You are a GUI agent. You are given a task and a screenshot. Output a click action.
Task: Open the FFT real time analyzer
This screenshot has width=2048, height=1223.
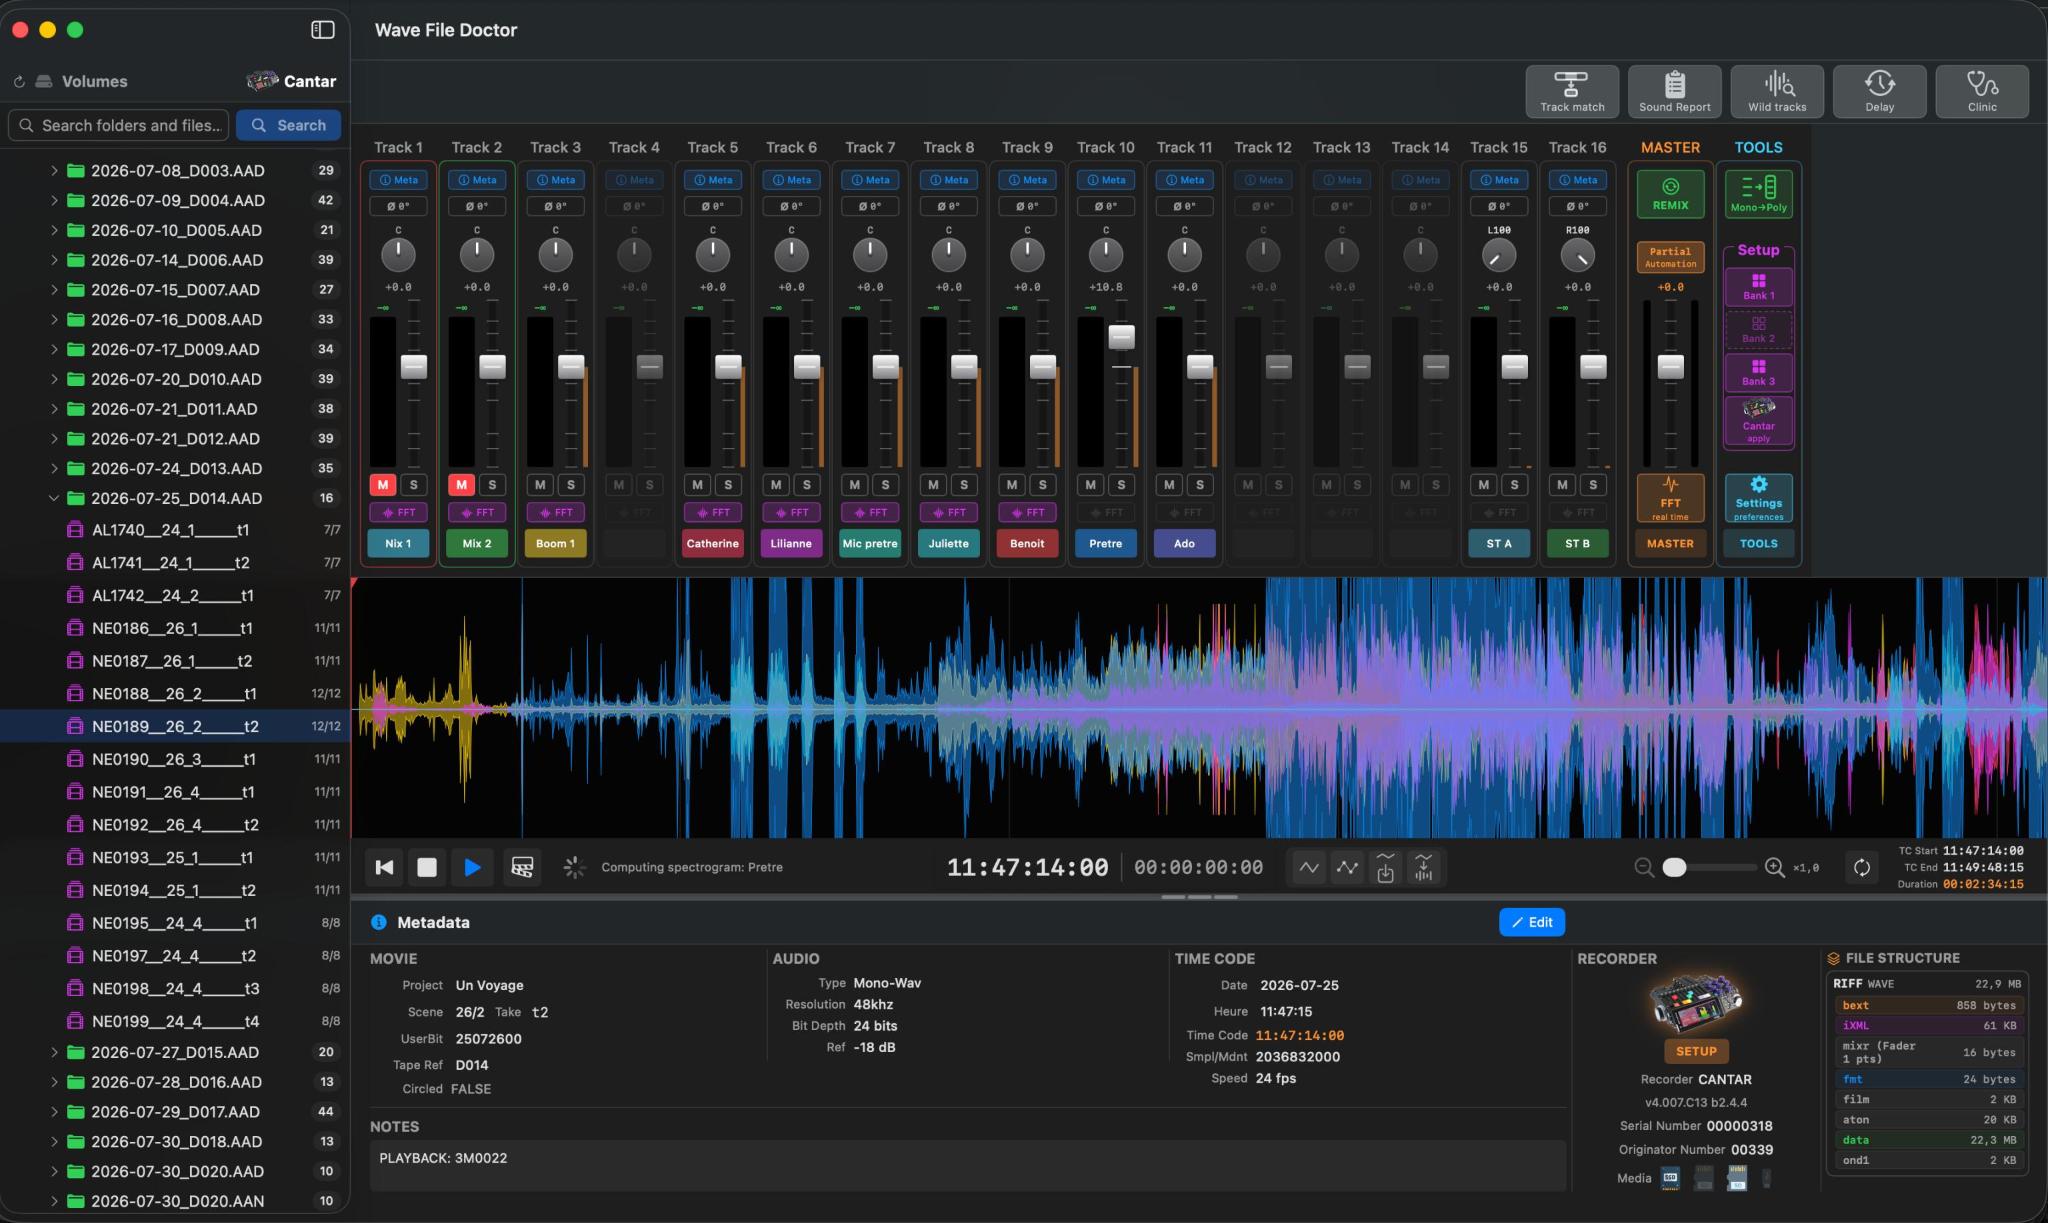(1670, 498)
